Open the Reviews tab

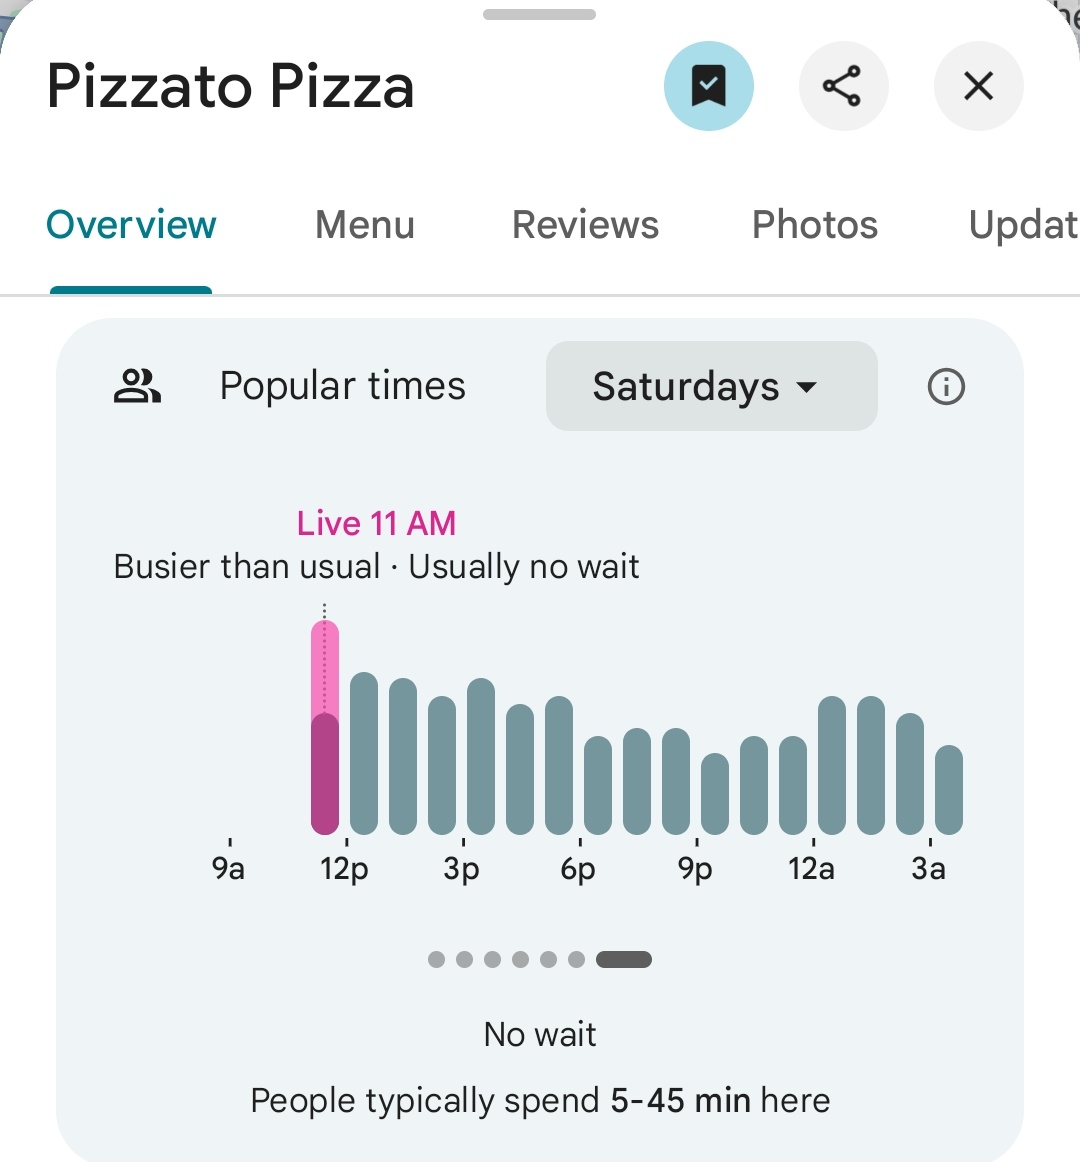pyautogui.click(x=585, y=225)
